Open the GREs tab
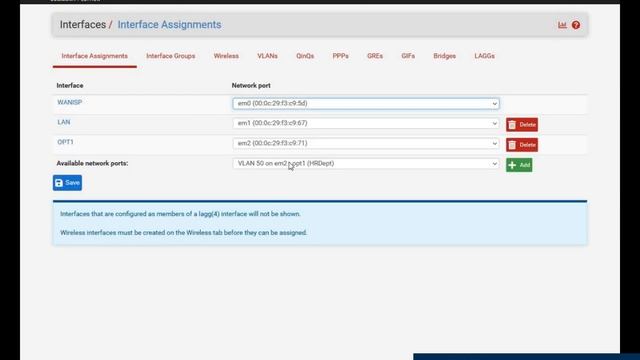The width and height of the screenshot is (640, 360). click(375, 56)
